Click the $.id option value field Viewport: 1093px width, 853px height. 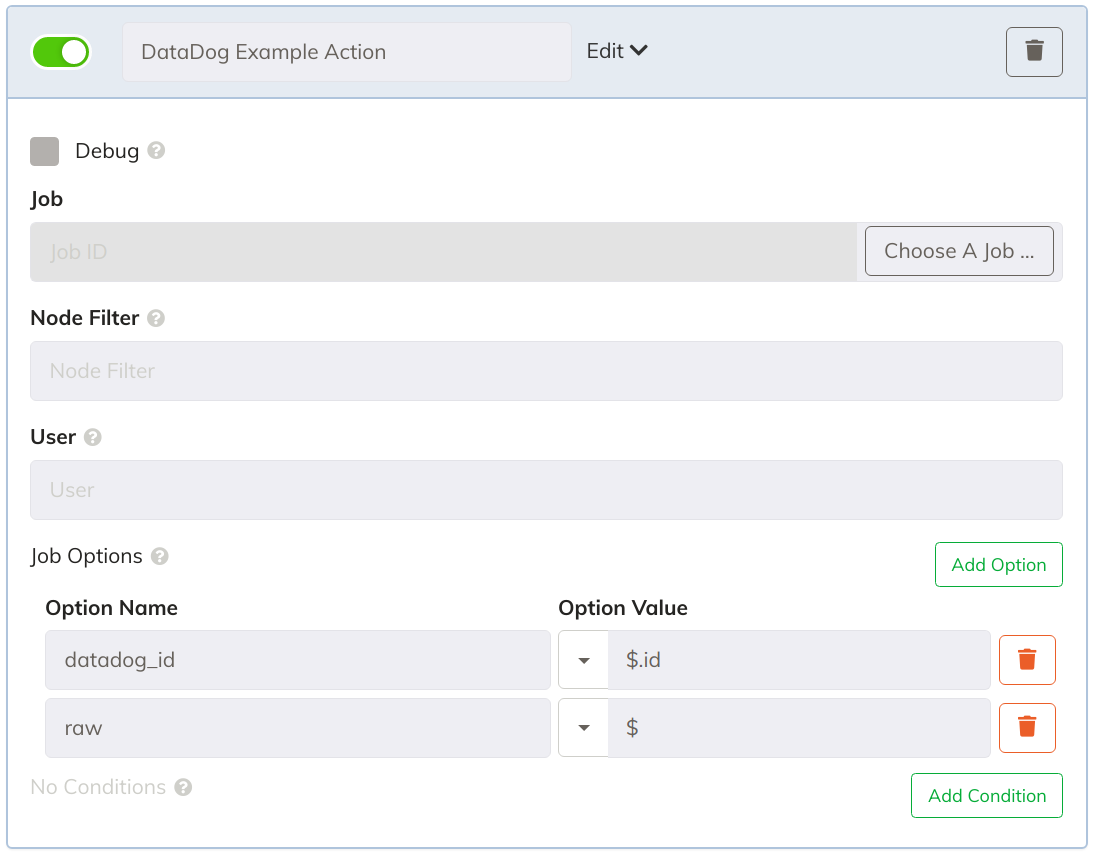coord(799,660)
